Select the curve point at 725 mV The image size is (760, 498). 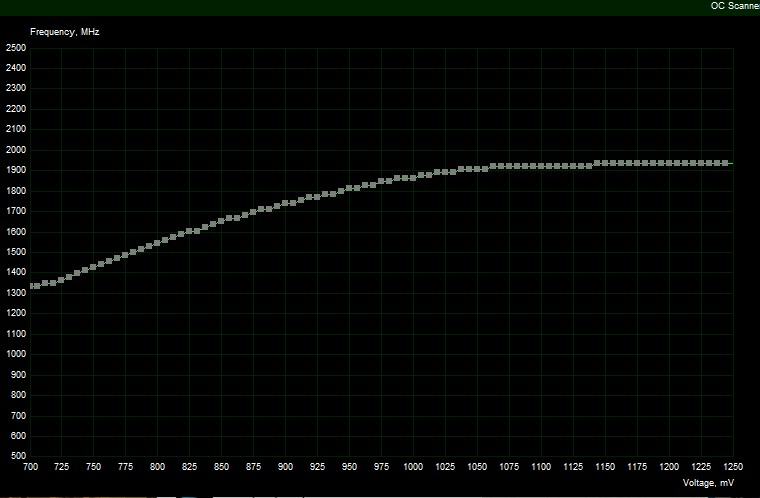[x=61, y=280]
